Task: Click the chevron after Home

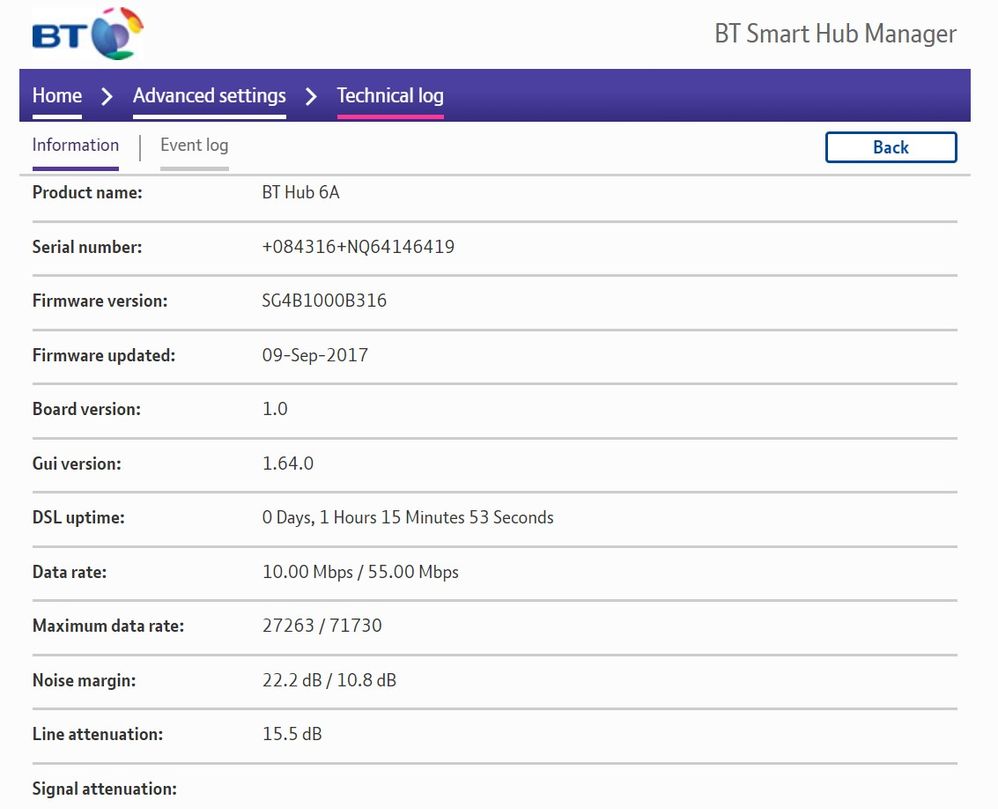Action: coord(107,97)
